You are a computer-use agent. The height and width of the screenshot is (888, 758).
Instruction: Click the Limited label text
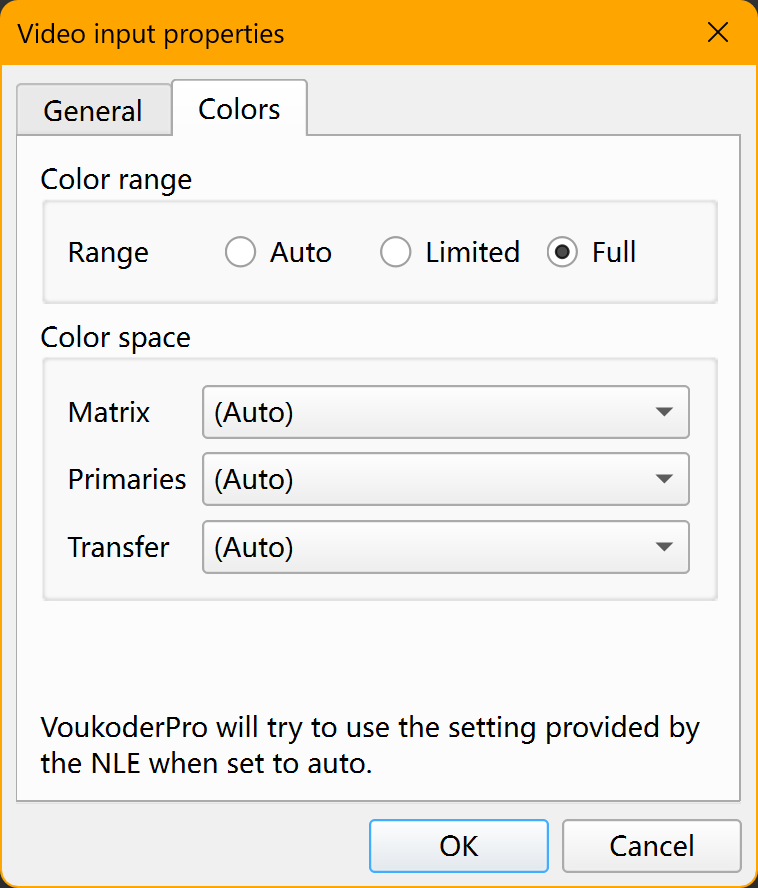click(x=472, y=252)
